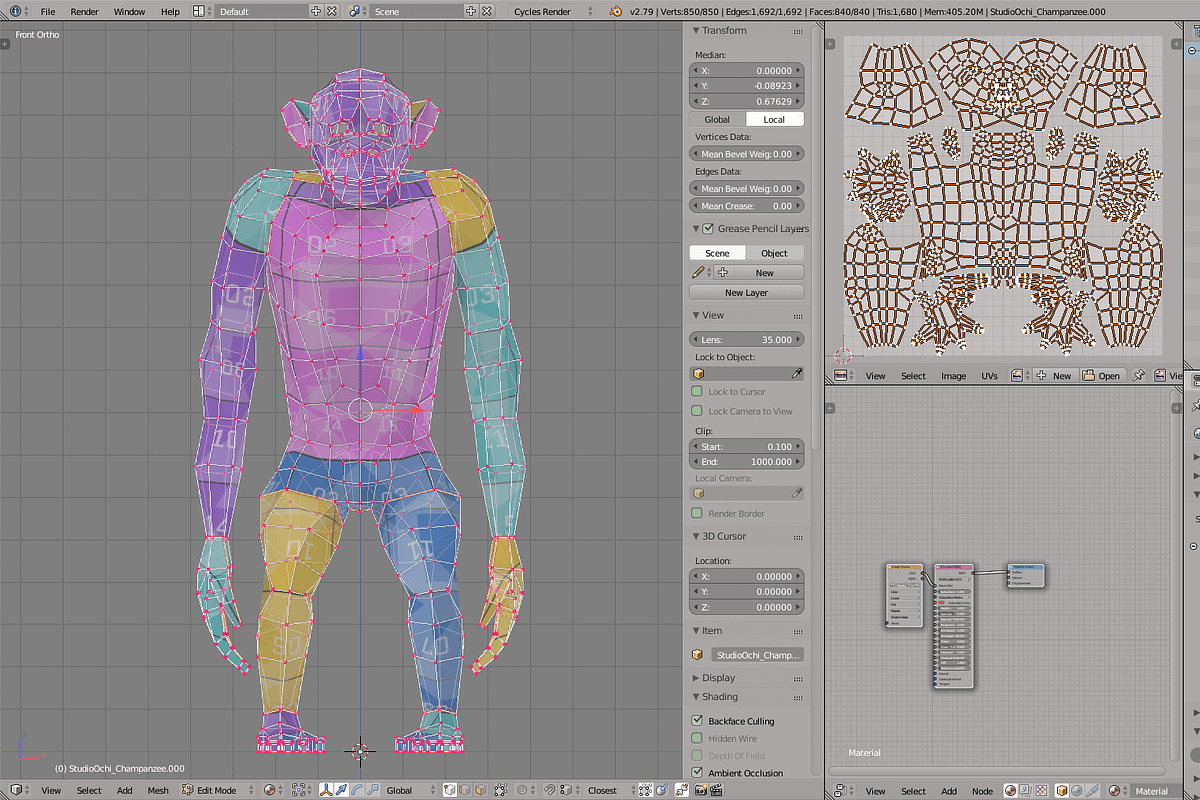1200x800 pixels.
Task: Click the New Layer button
Action: pos(747,292)
